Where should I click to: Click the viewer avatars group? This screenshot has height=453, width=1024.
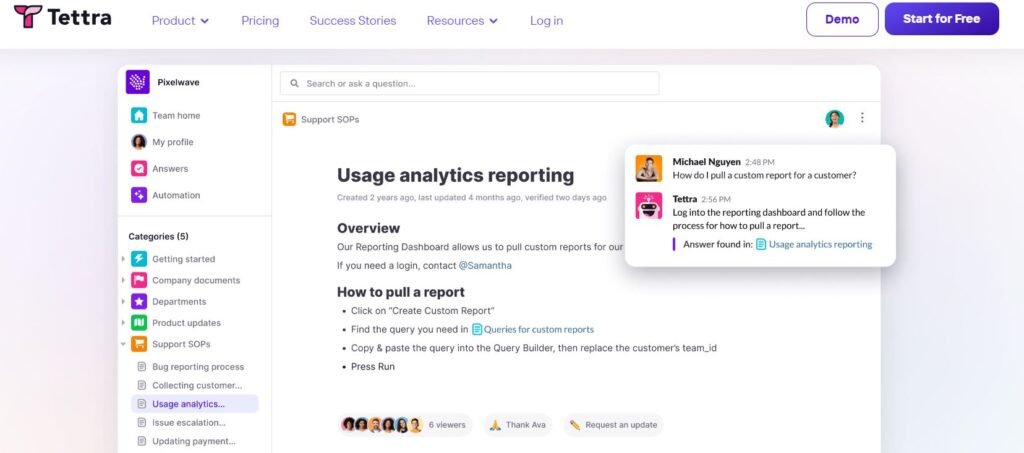[x=382, y=425]
